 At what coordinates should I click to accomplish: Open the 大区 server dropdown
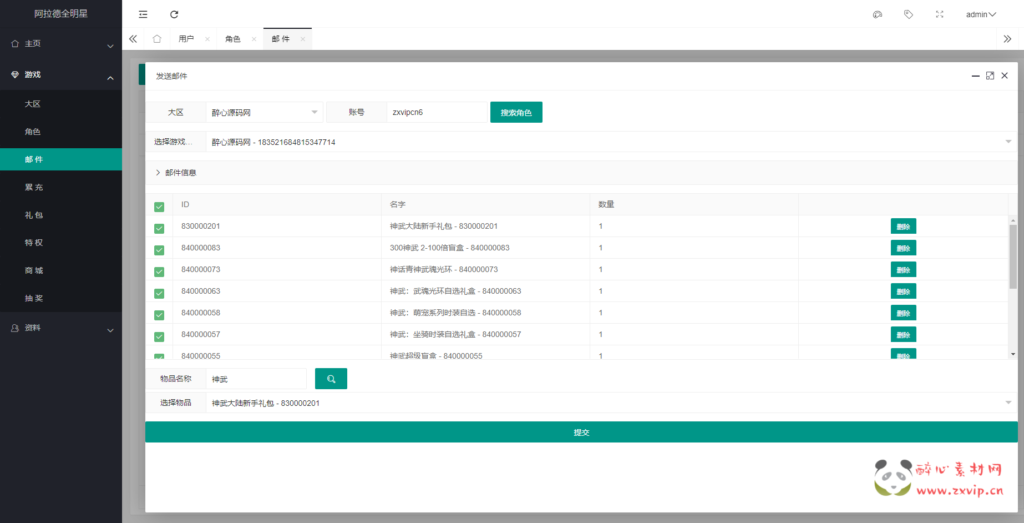(264, 113)
